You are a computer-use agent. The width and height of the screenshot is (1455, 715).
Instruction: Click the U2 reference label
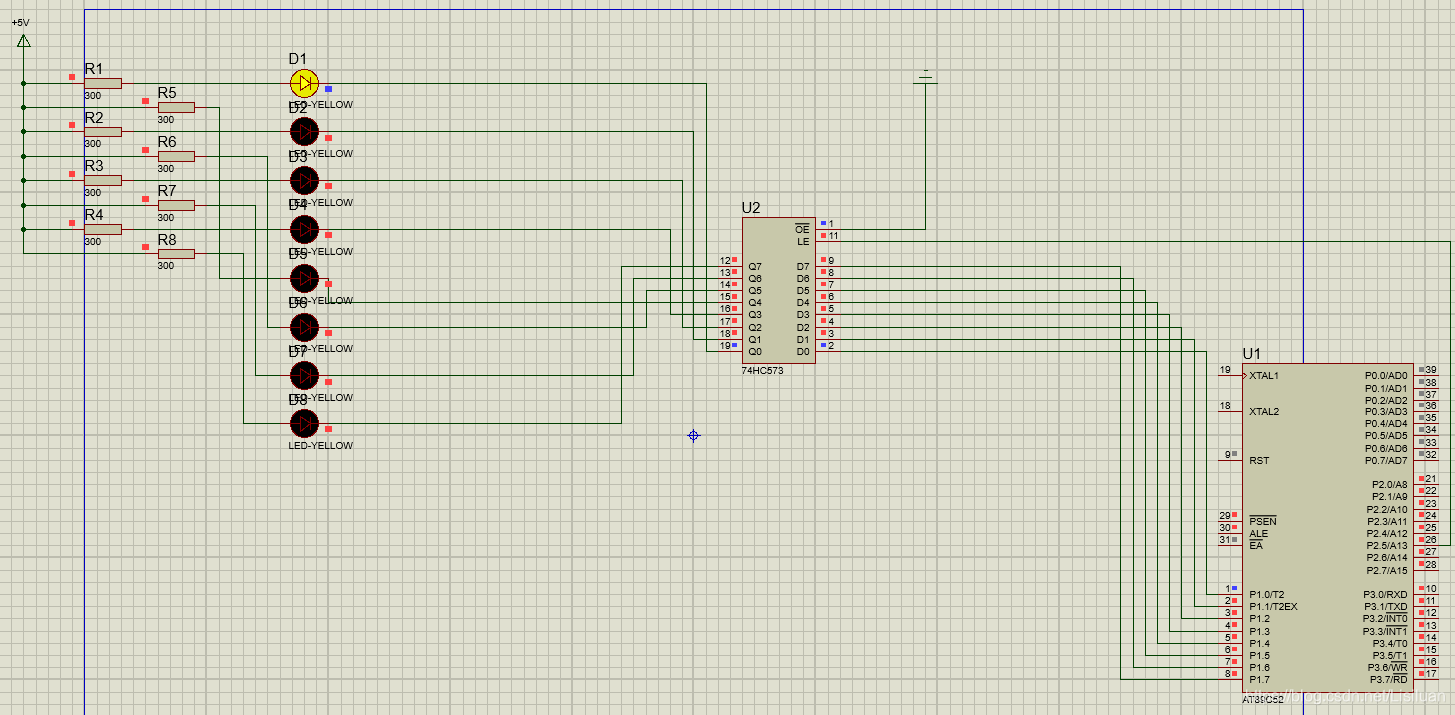click(x=751, y=208)
